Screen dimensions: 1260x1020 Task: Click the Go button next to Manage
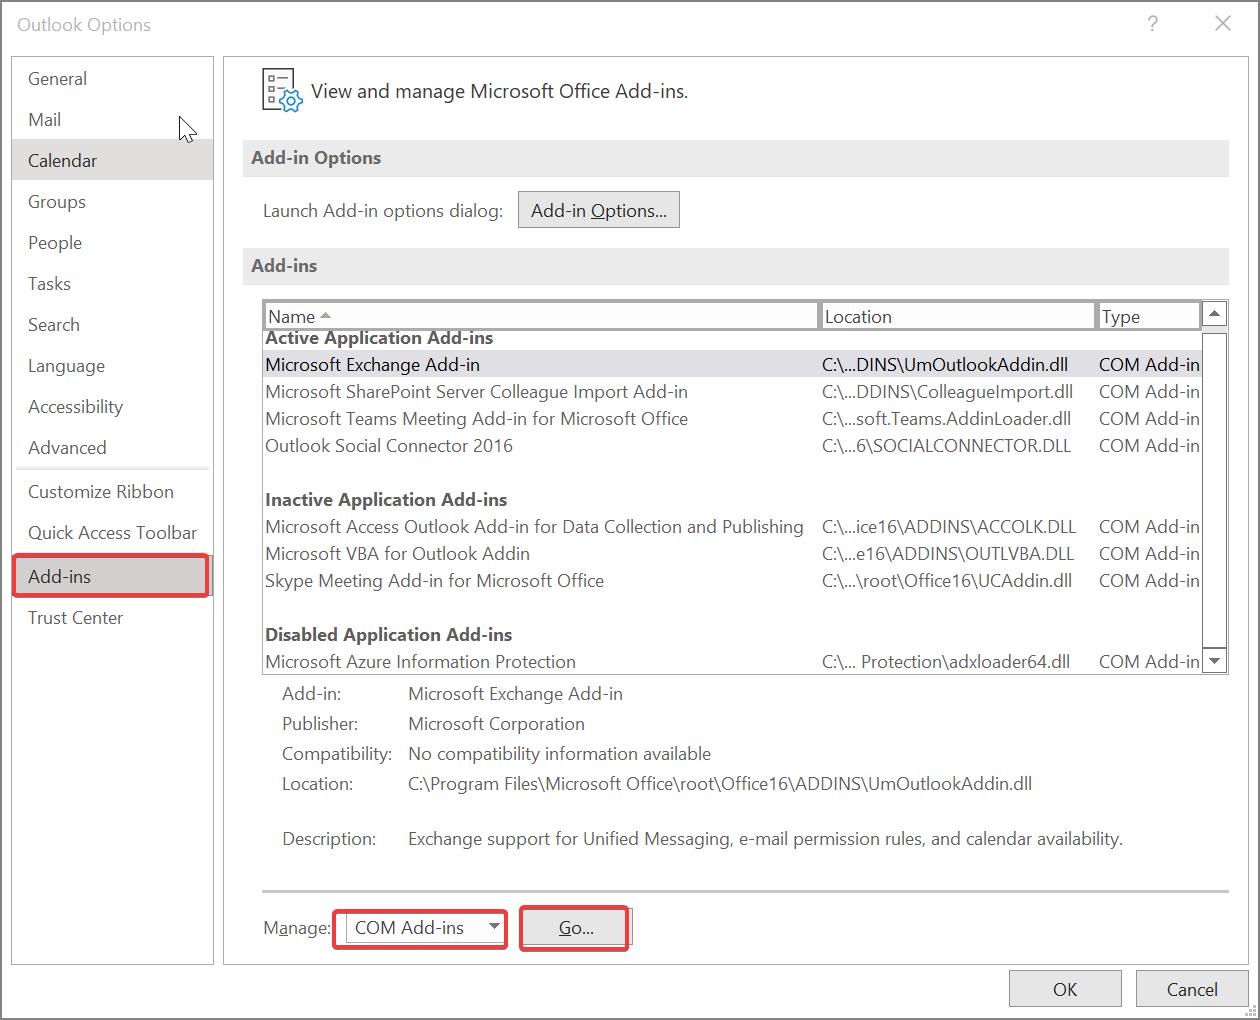(x=573, y=928)
